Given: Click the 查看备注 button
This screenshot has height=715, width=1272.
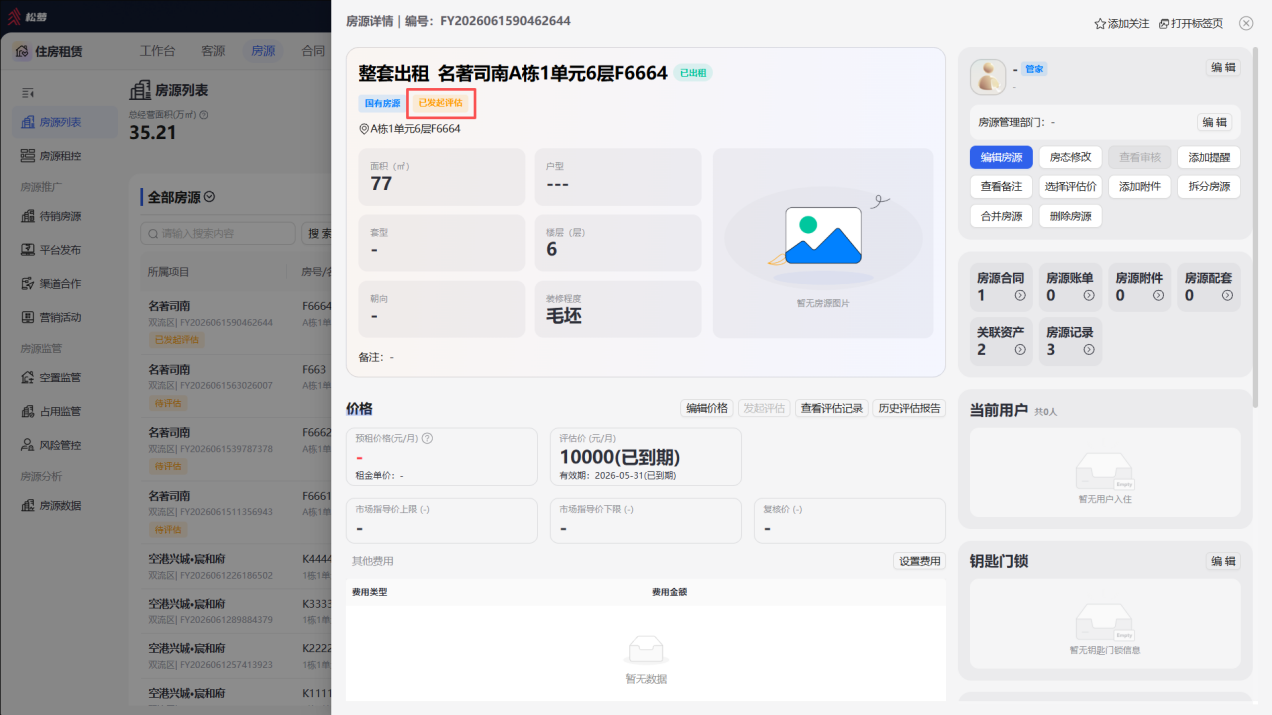Looking at the screenshot, I should 1001,187.
